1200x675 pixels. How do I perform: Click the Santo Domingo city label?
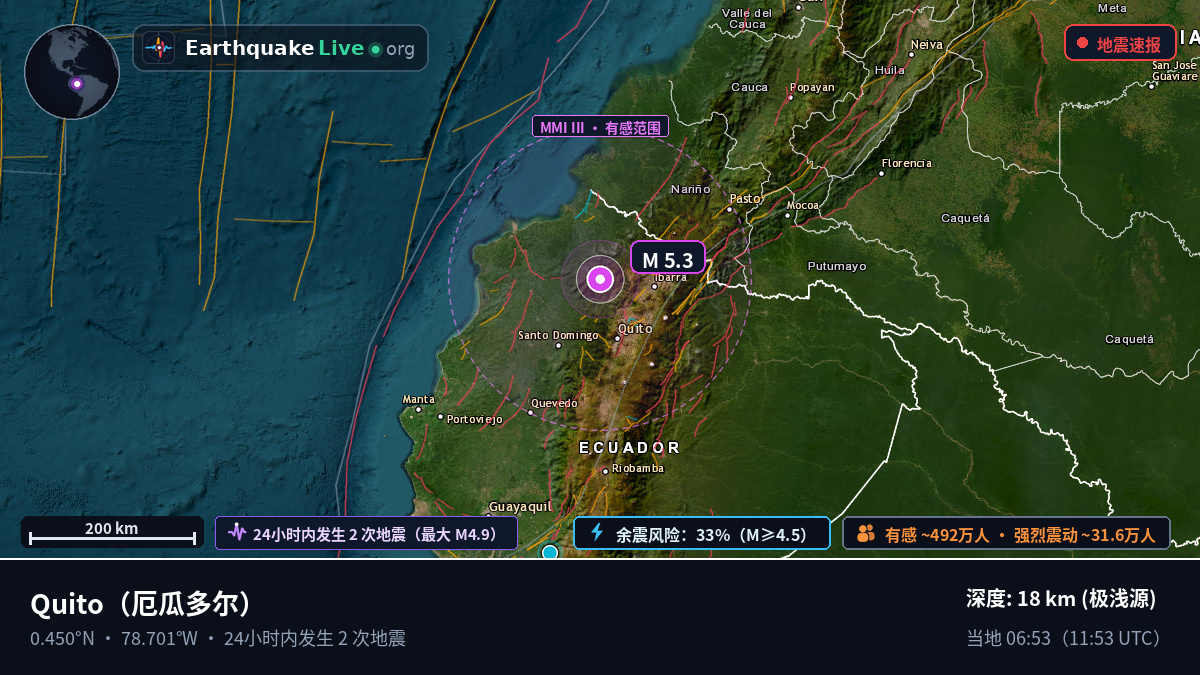click(x=558, y=335)
